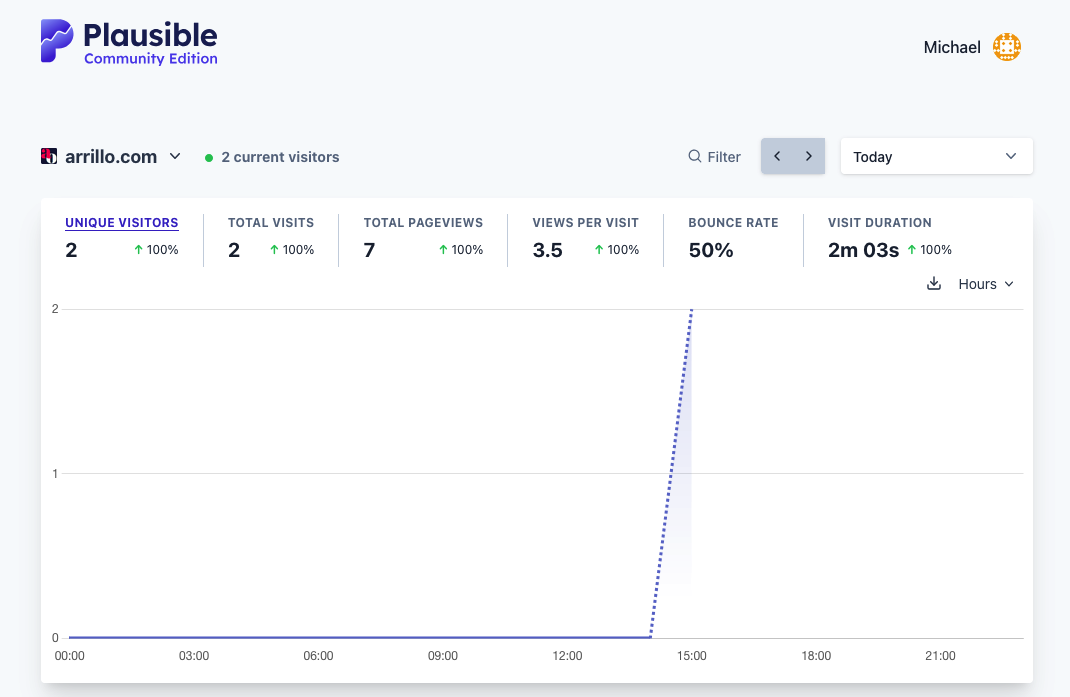This screenshot has height=697, width=1070.
Task: Show Views Per Visit in graph
Action: 585,223
